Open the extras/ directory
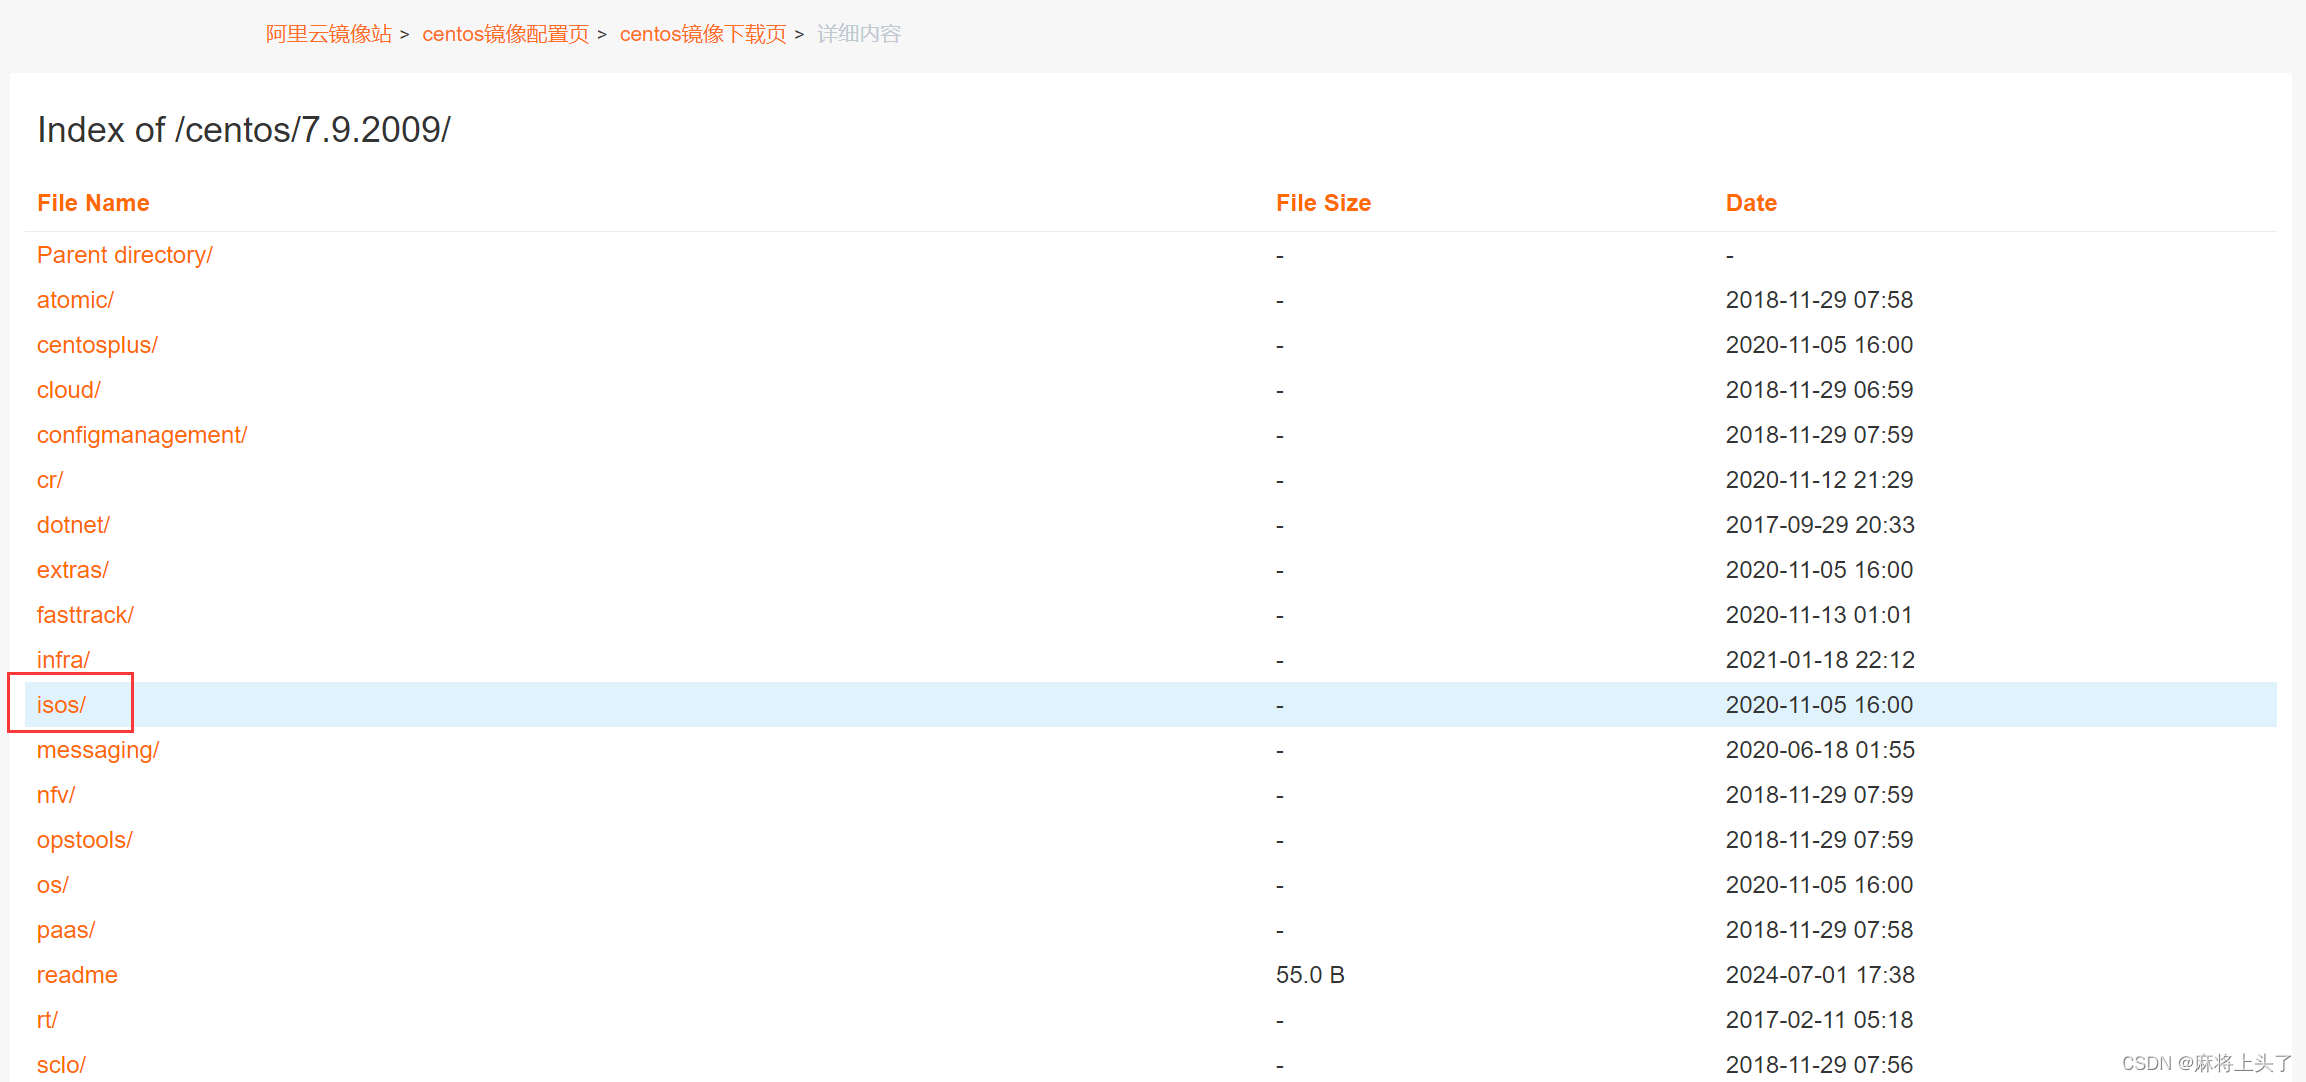This screenshot has width=2306, height=1082. 72,570
